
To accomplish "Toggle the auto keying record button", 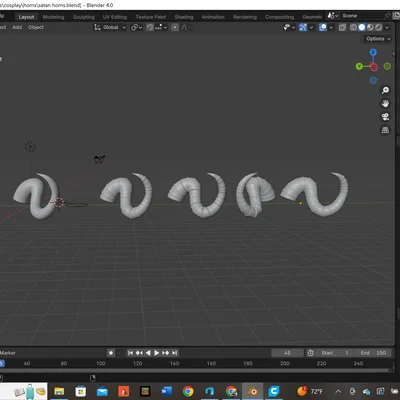I will pyautogui.click(x=111, y=353).
